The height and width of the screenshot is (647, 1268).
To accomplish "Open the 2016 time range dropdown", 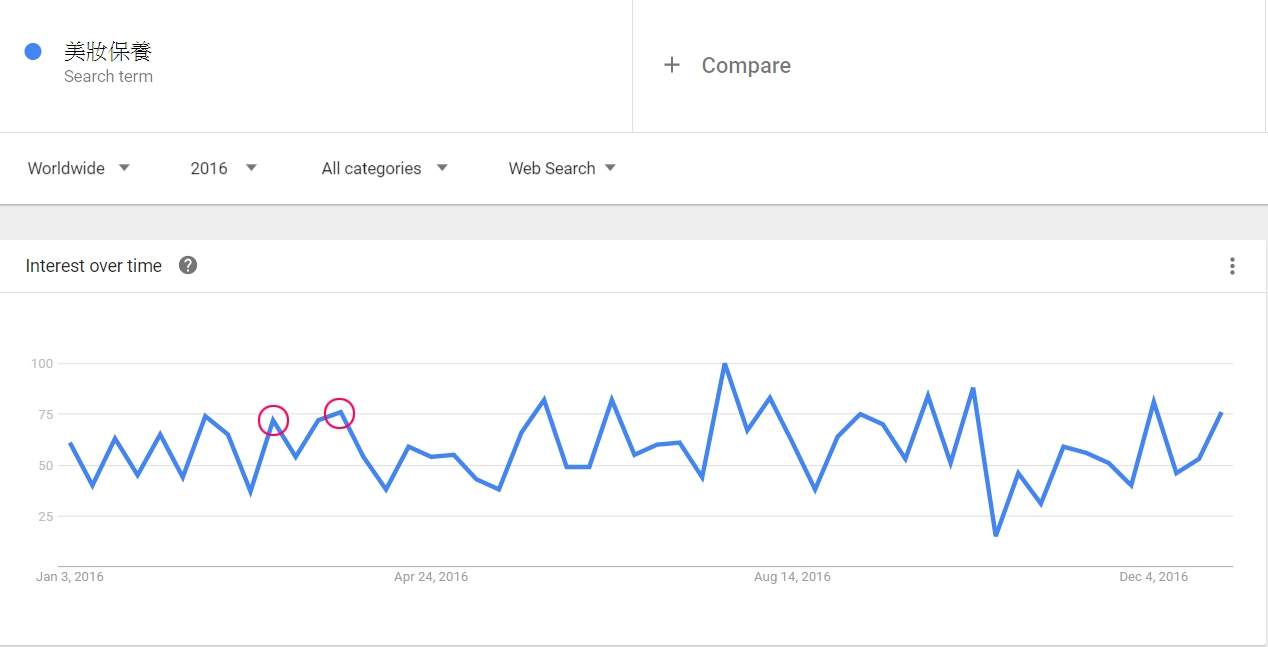I will 224,168.
